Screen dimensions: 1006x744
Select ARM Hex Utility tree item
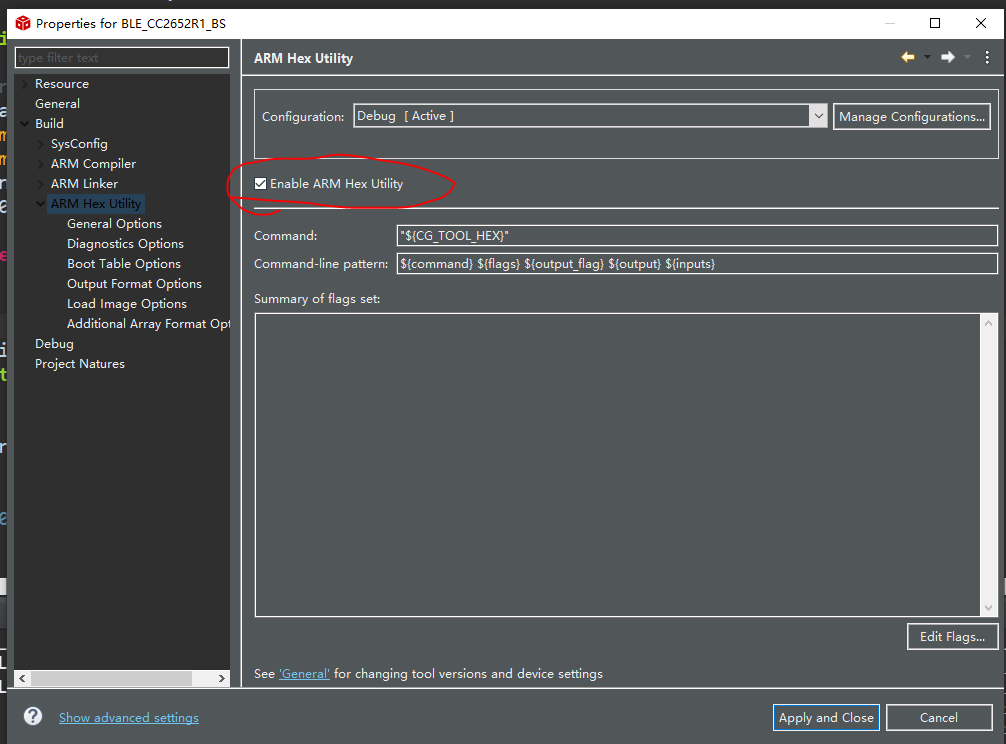(x=96, y=204)
